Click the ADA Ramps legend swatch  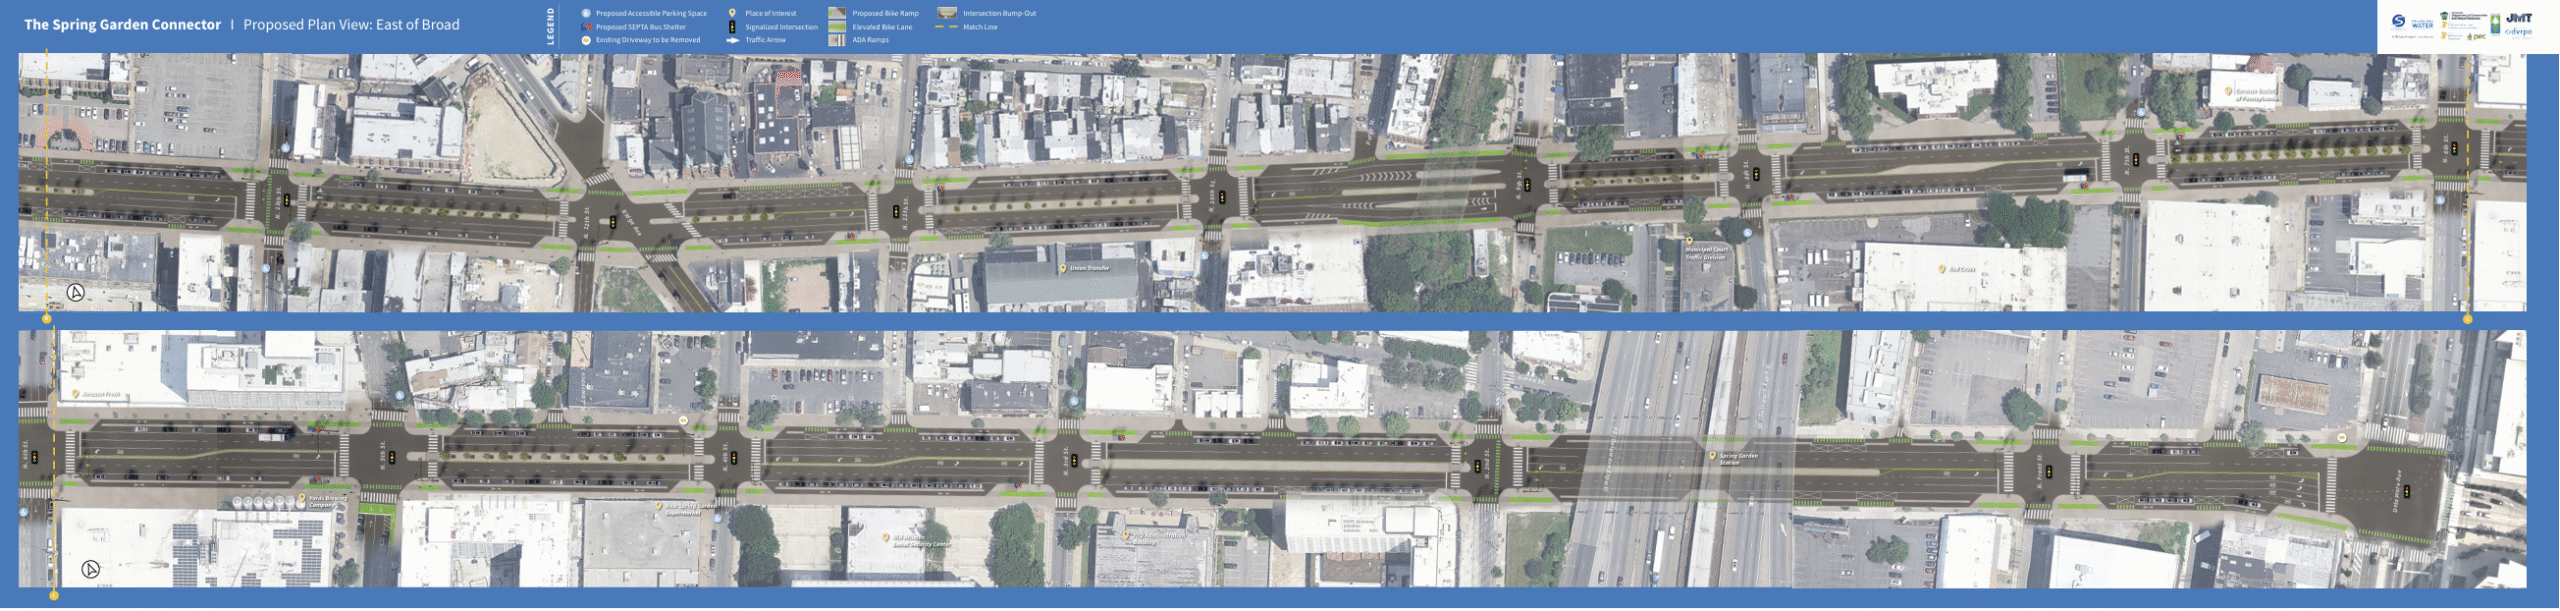click(x=837, y=40)
